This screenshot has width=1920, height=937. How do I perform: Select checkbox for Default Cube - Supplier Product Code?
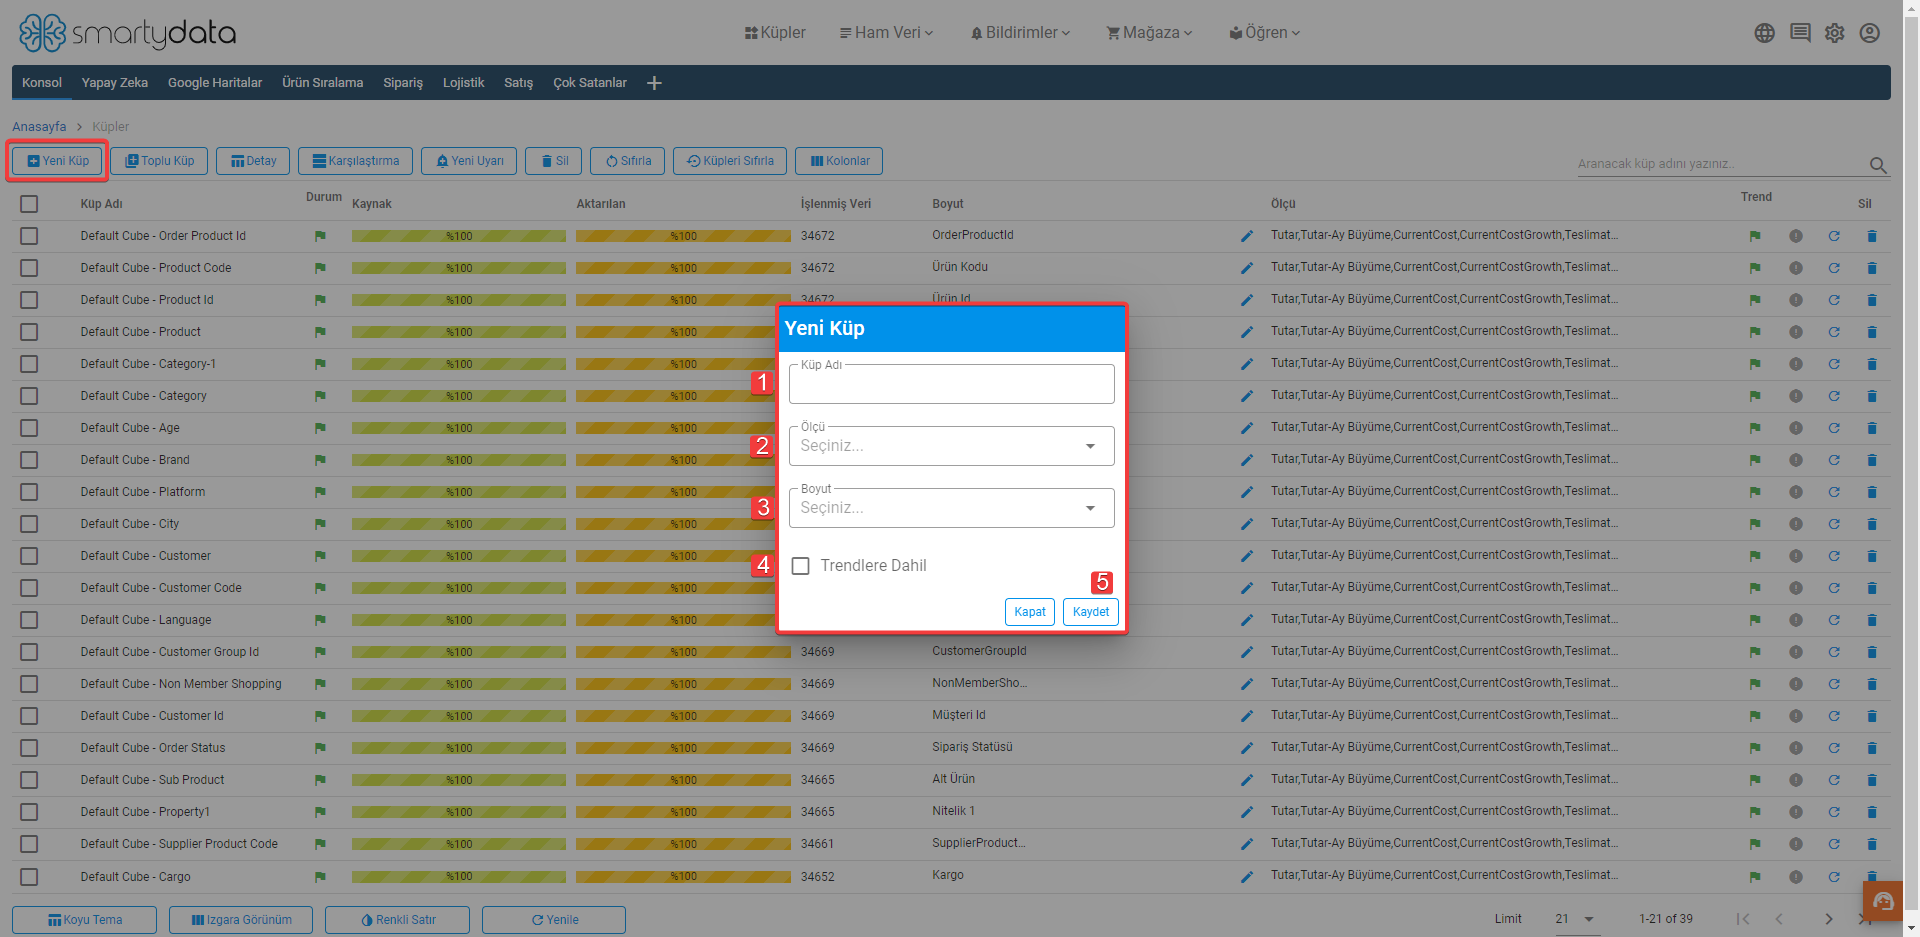click(x=29, y=844)
